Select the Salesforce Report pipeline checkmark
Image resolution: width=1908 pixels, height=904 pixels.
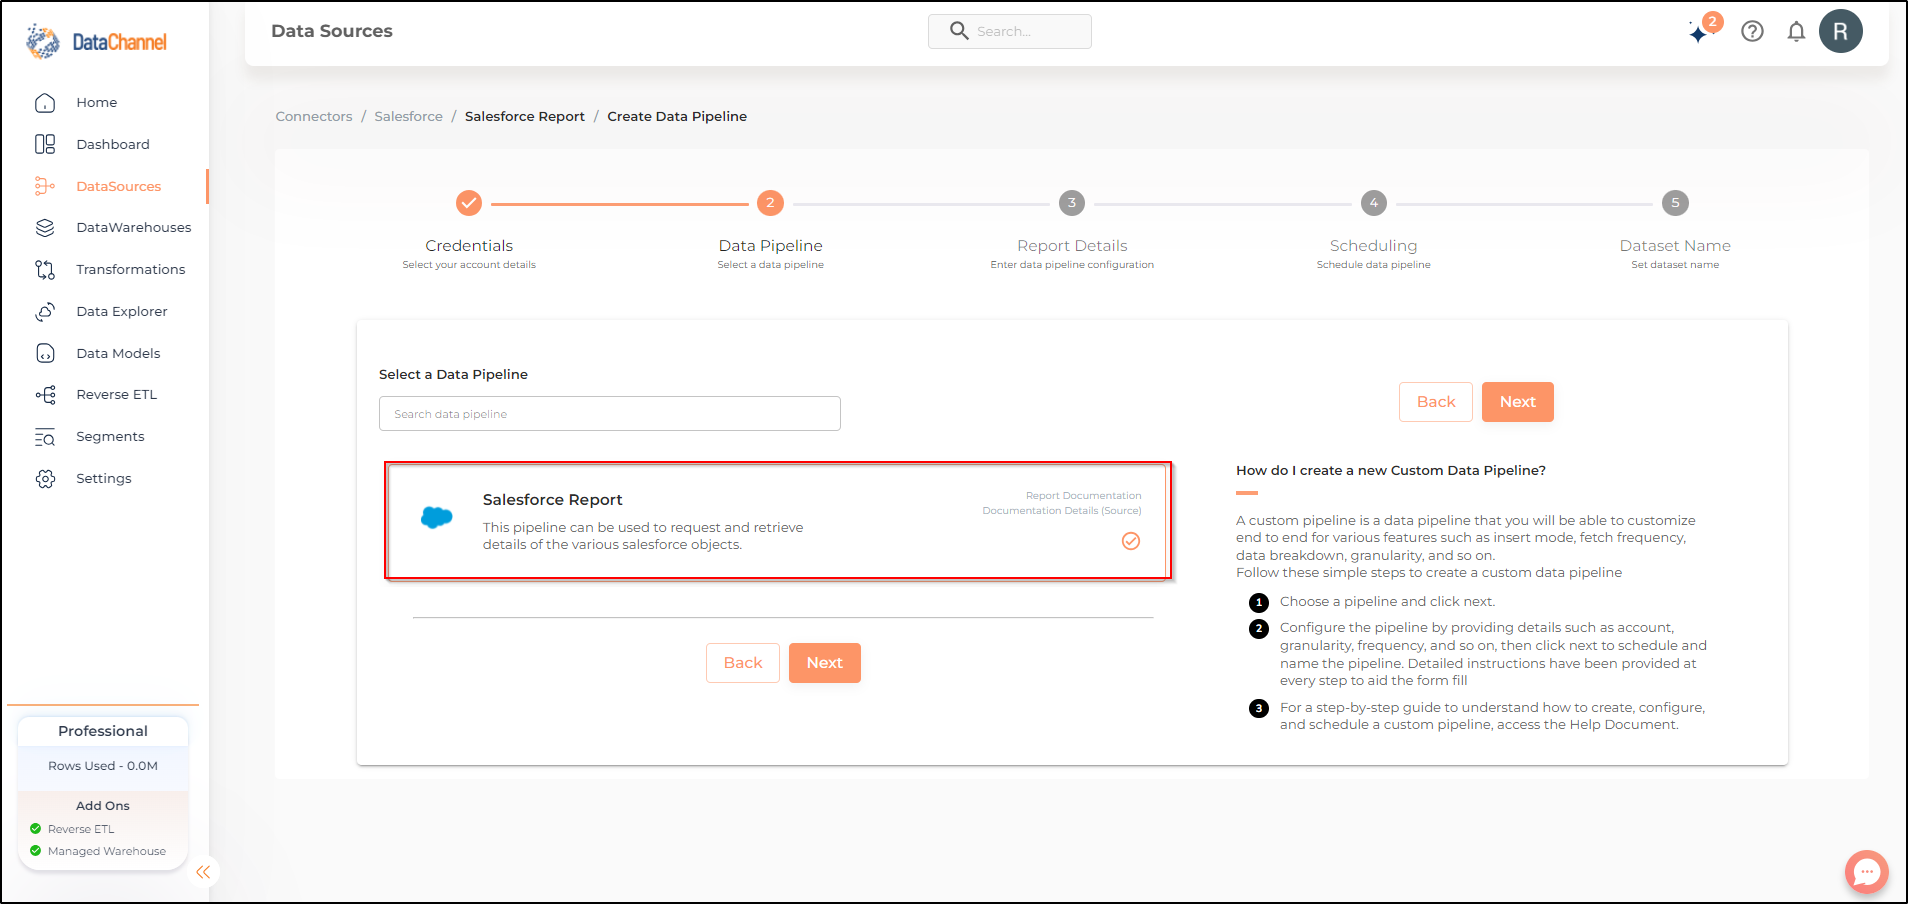[1131, 541]
